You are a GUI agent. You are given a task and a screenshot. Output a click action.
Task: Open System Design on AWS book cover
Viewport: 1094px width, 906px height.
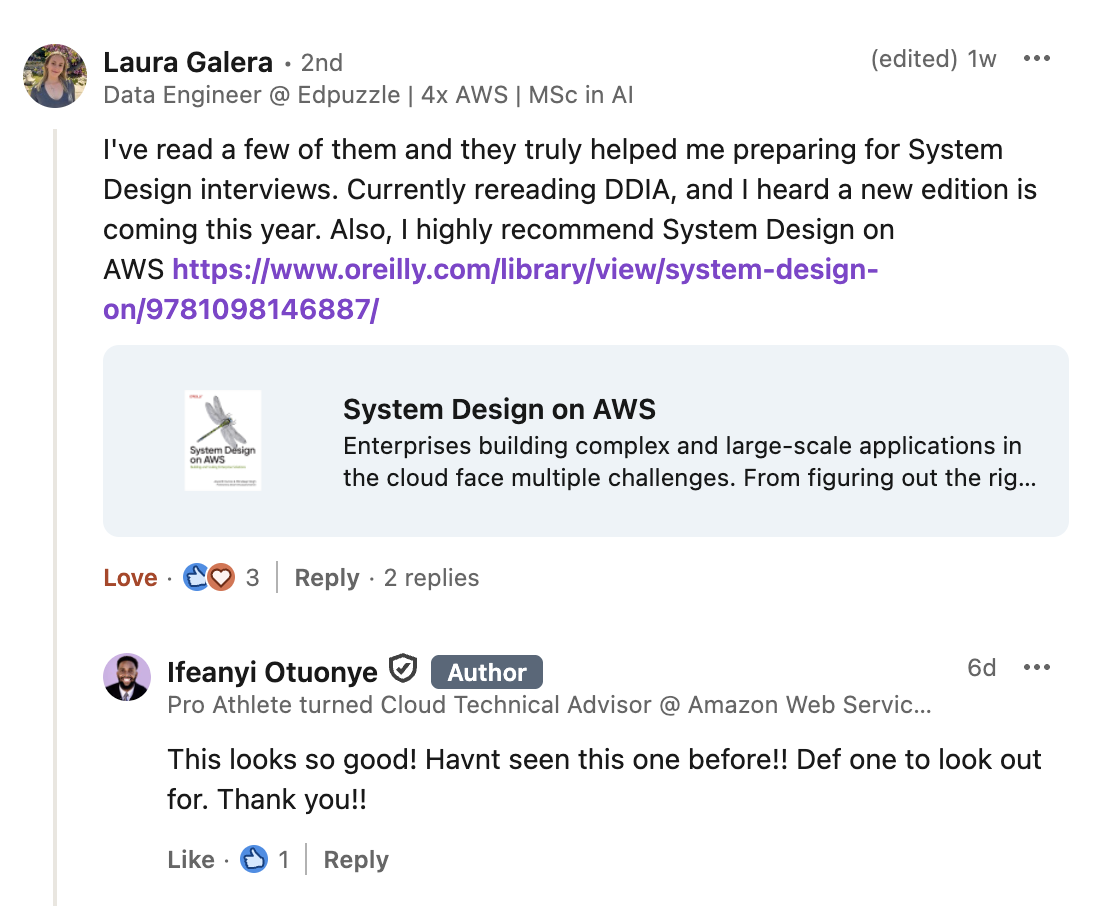[x=223, y=440]
